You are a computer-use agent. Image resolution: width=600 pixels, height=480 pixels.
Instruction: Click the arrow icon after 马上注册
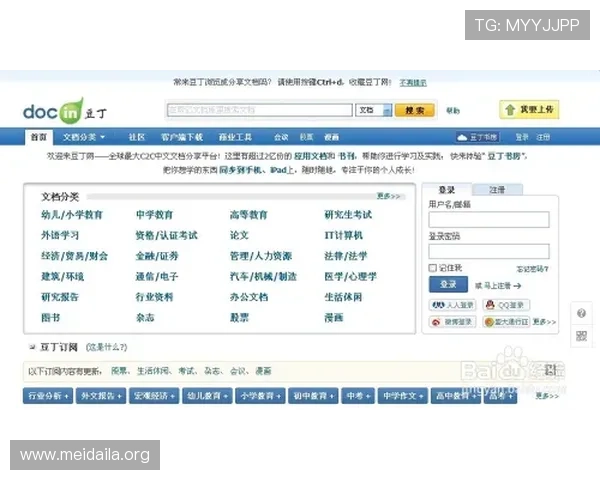click(517, 286)
